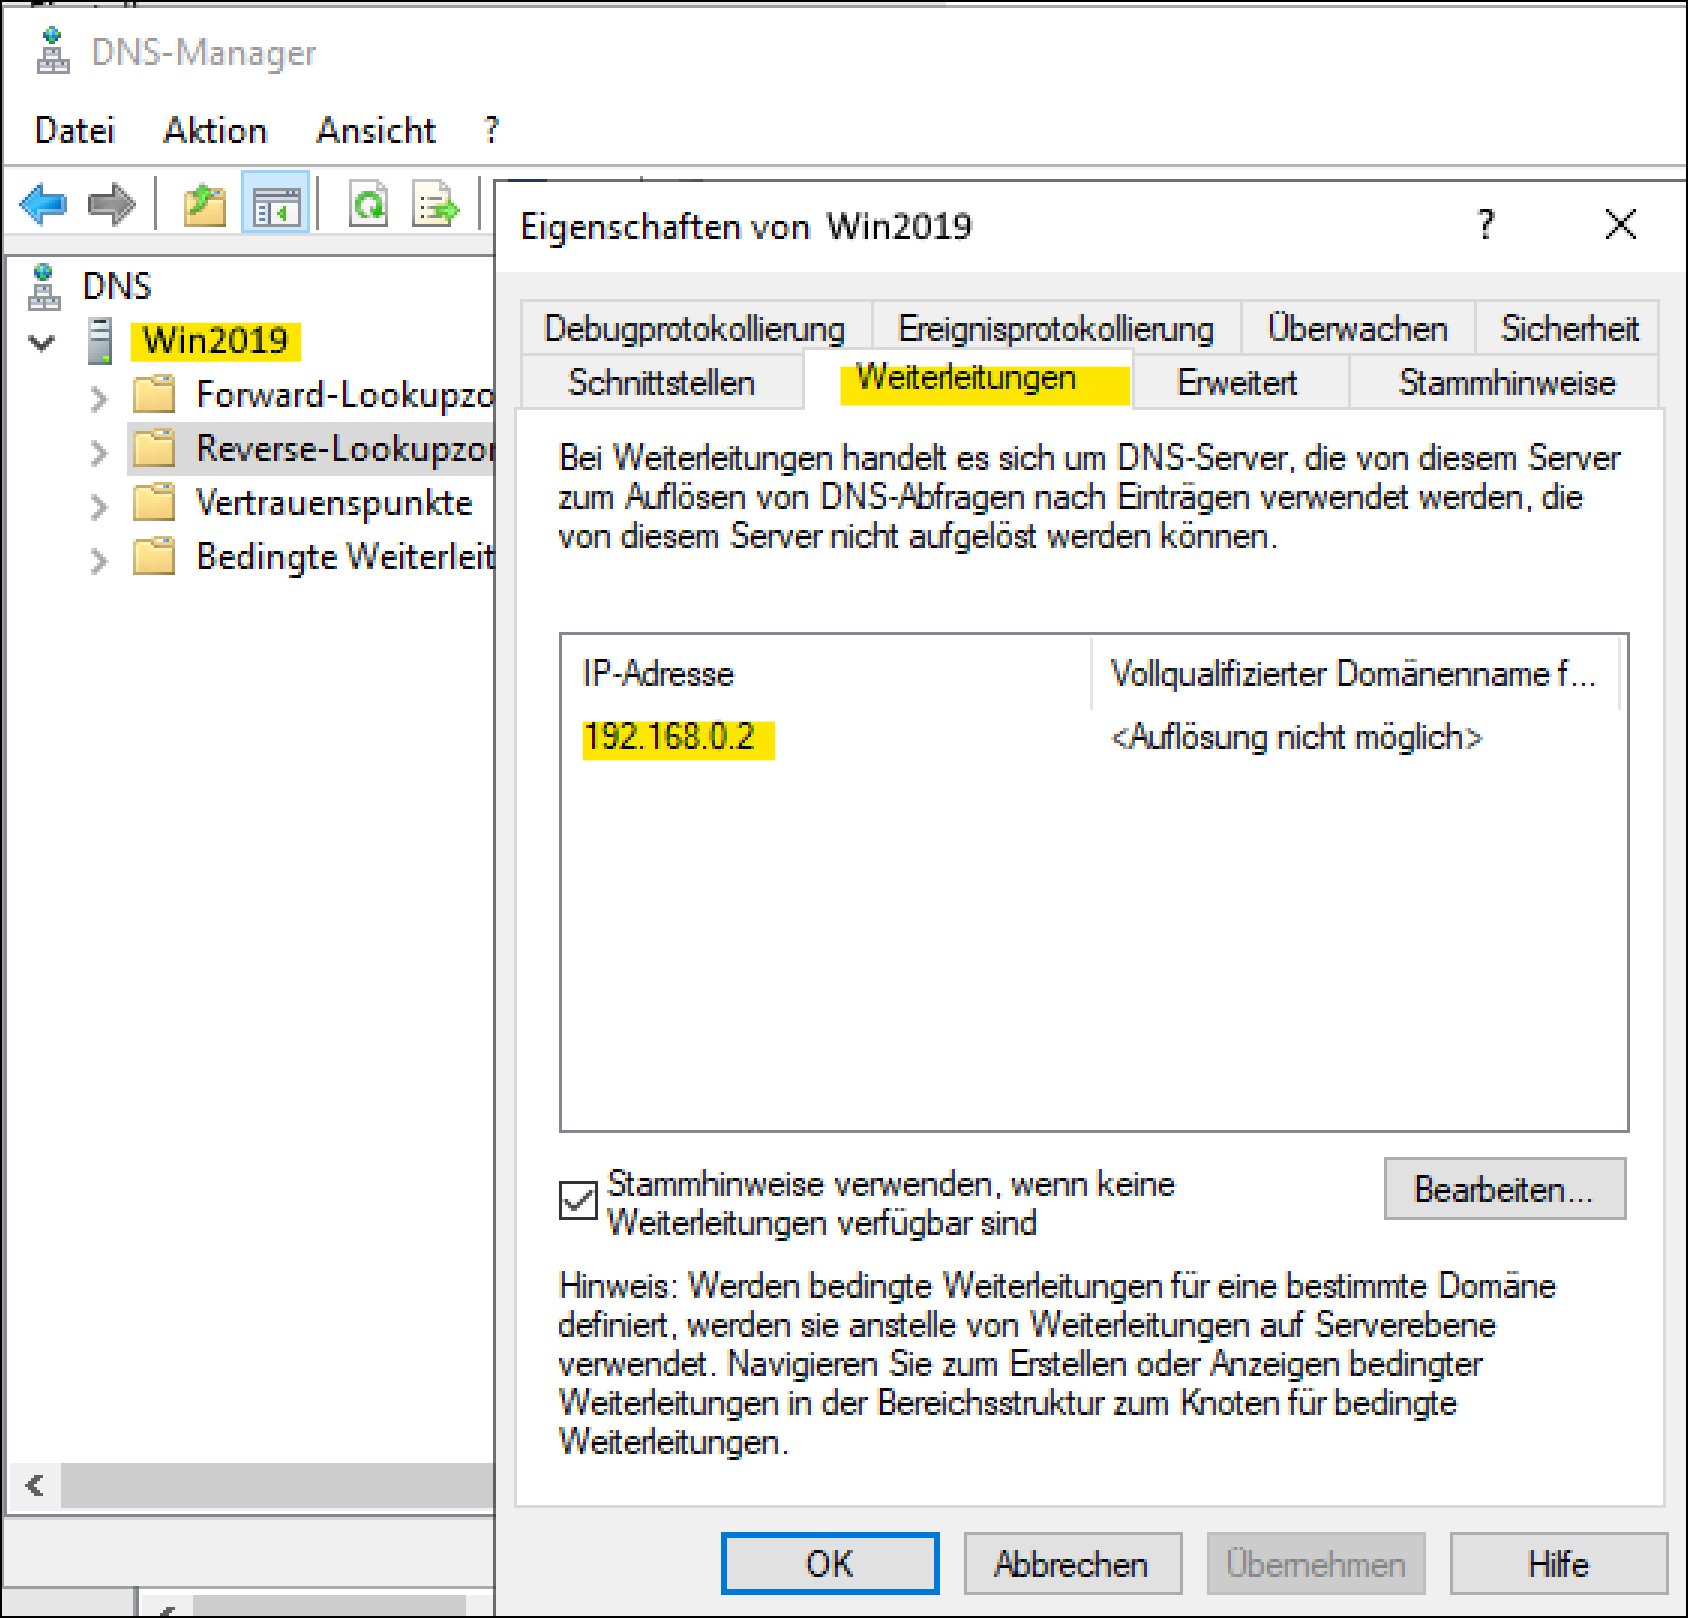Switch to the Stammhinweise tab
This screenshot has width=1688, height=1618.
click(x=1506, y=382)
